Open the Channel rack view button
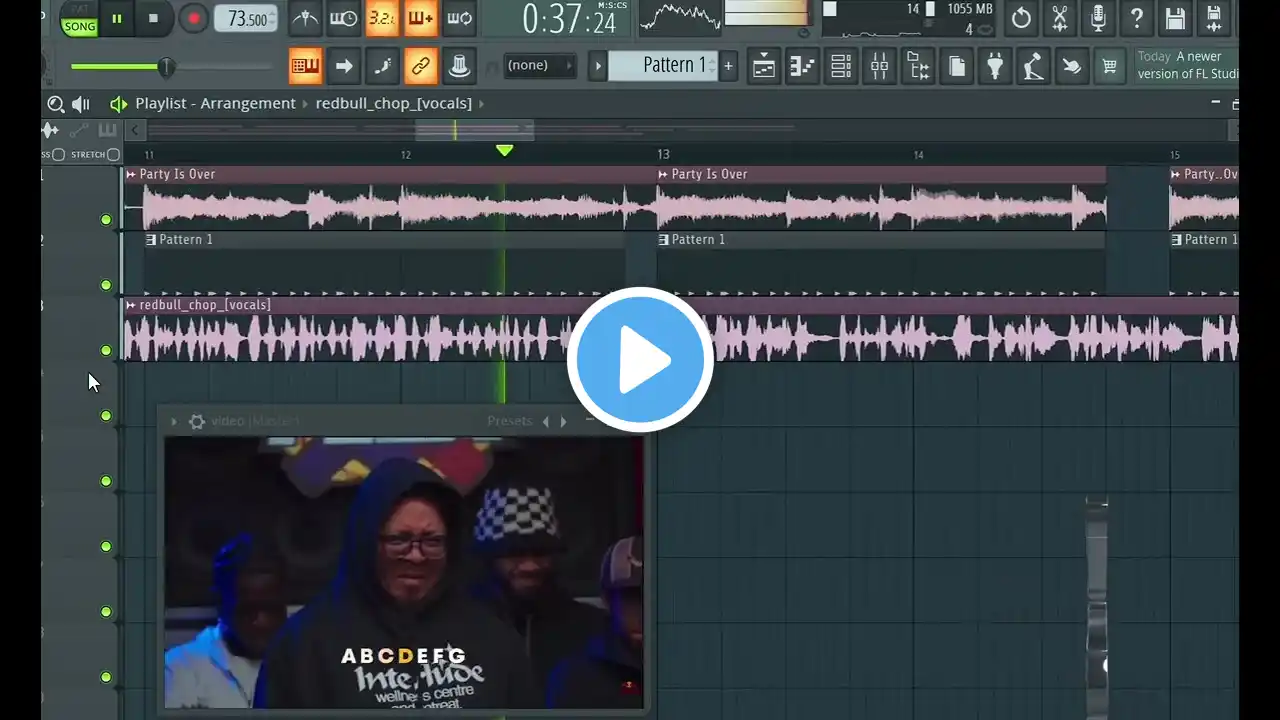Viewport: 1280px width, 720px height. (x=841, y=66)
